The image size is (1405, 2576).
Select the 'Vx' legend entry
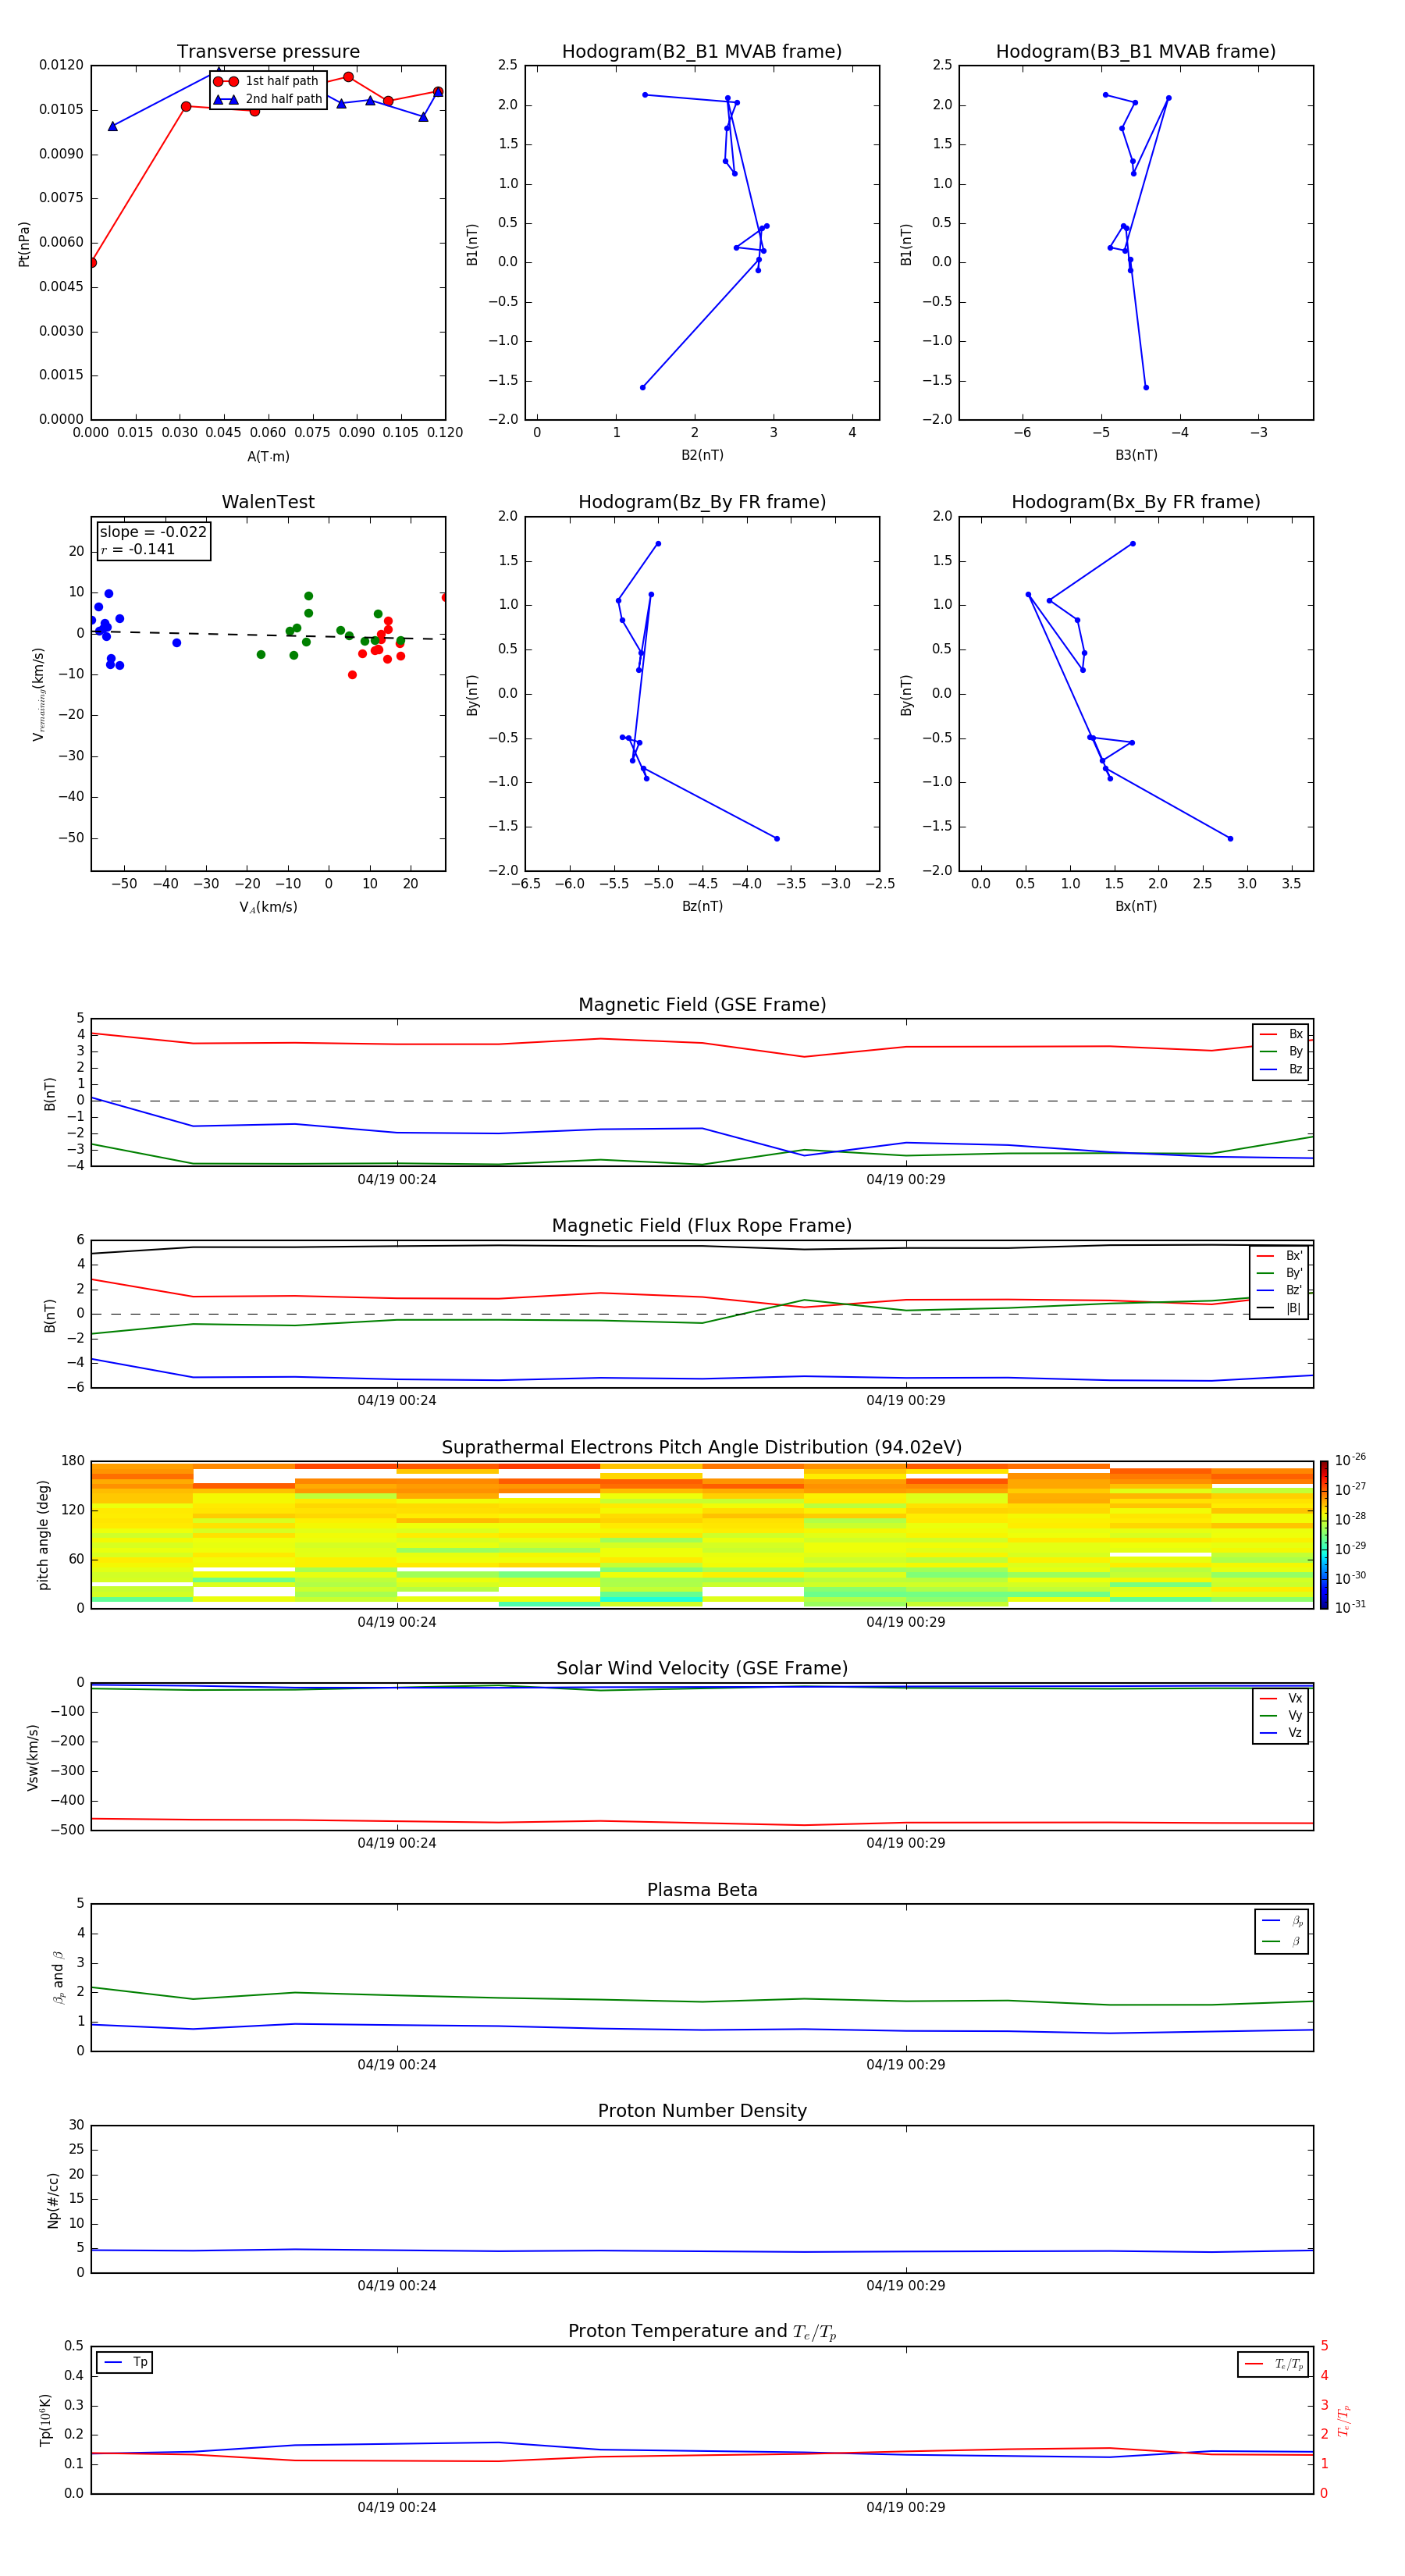1281,1698
